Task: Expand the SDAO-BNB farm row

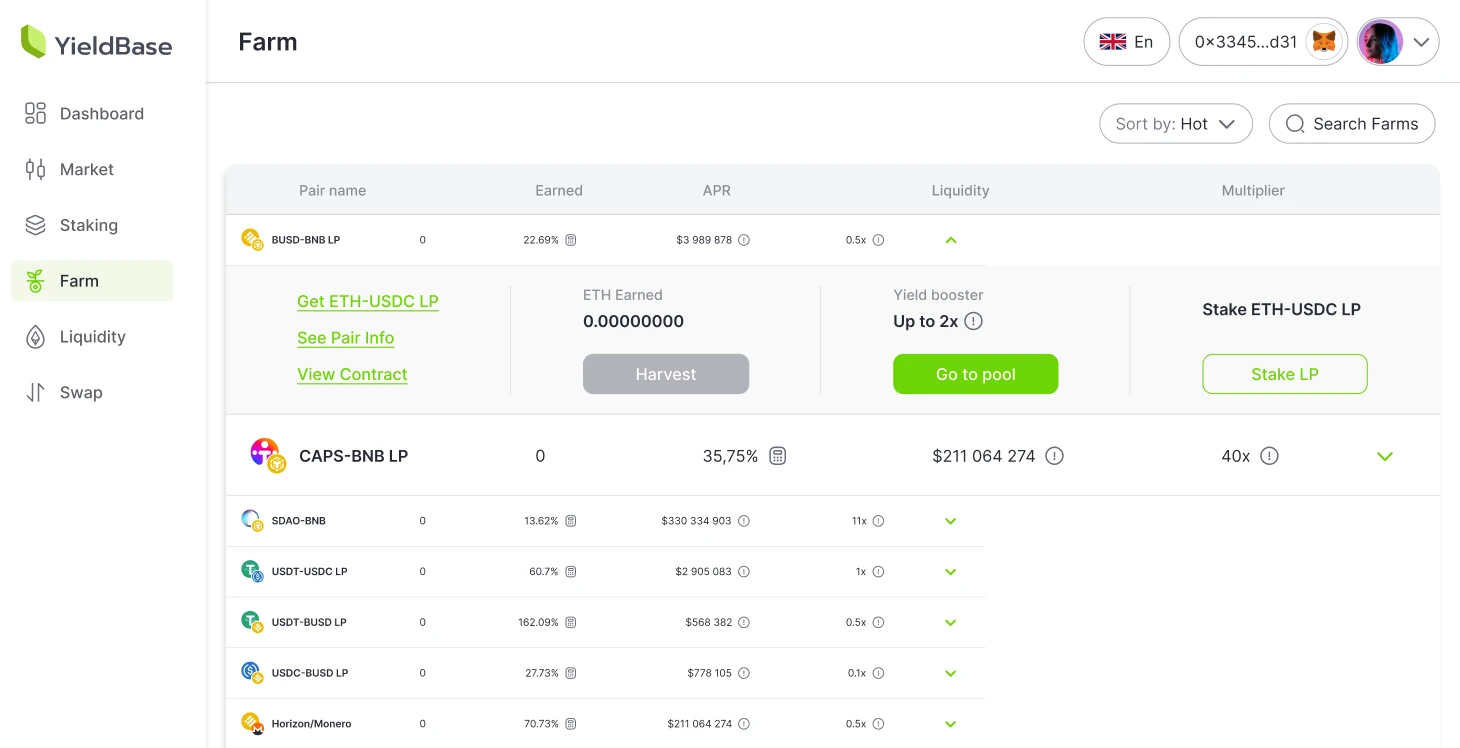Action: point(950,520)
